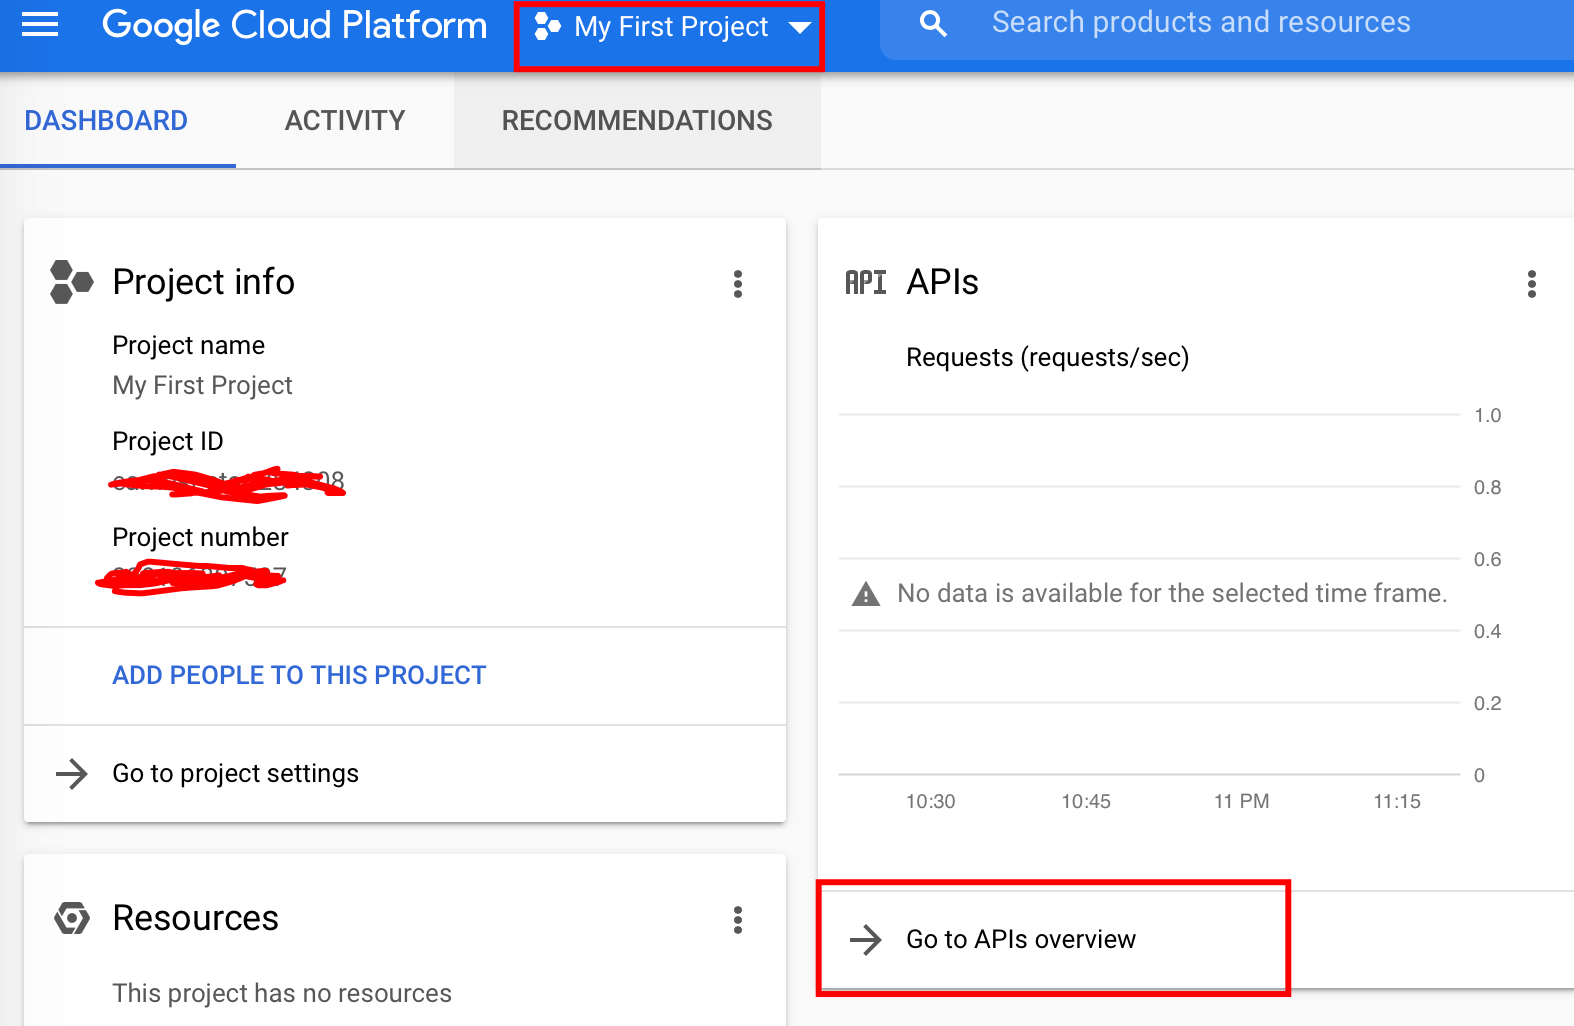1574x1026 pixels.
Task: Click the 1.0 y-axis value
Action: tap(1488, 416)
